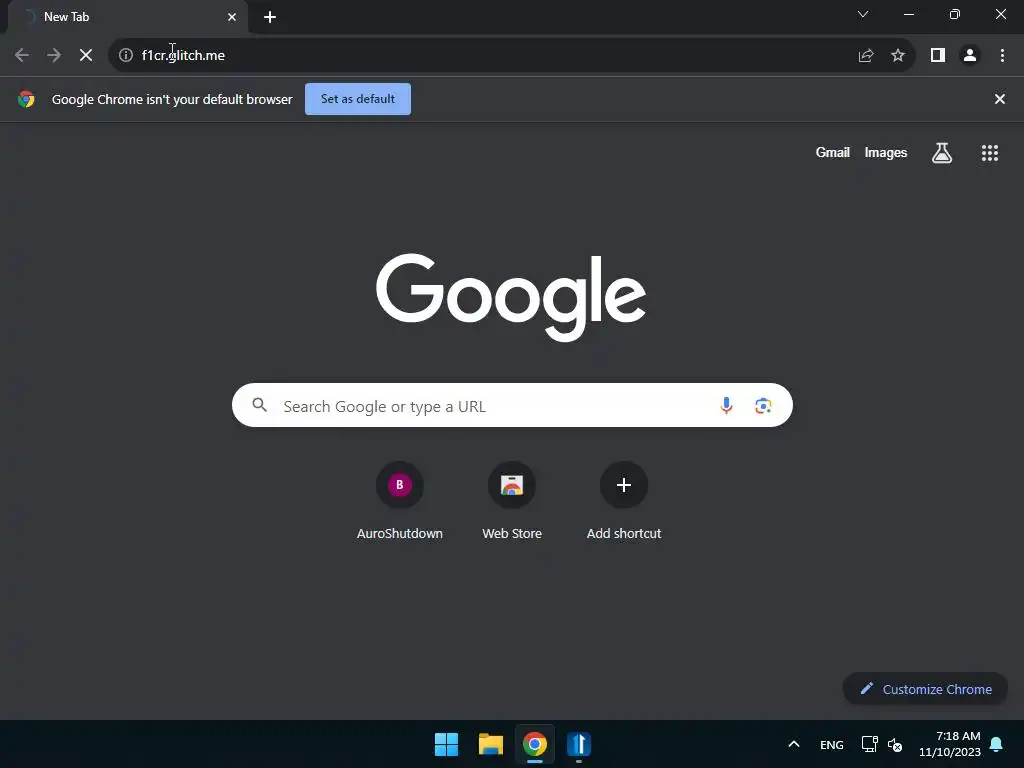Click the address bar URL
Screen dimensions: 1024x768
(184, 56)
